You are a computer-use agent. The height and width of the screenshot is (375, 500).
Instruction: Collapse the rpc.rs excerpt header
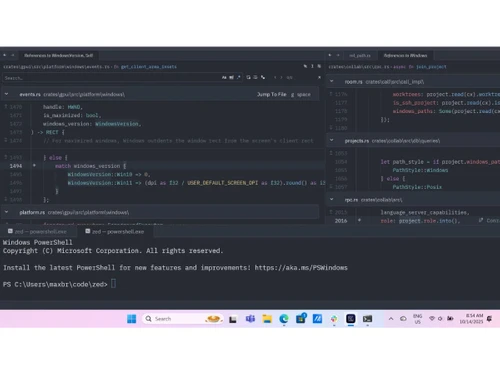coord(331,199)
